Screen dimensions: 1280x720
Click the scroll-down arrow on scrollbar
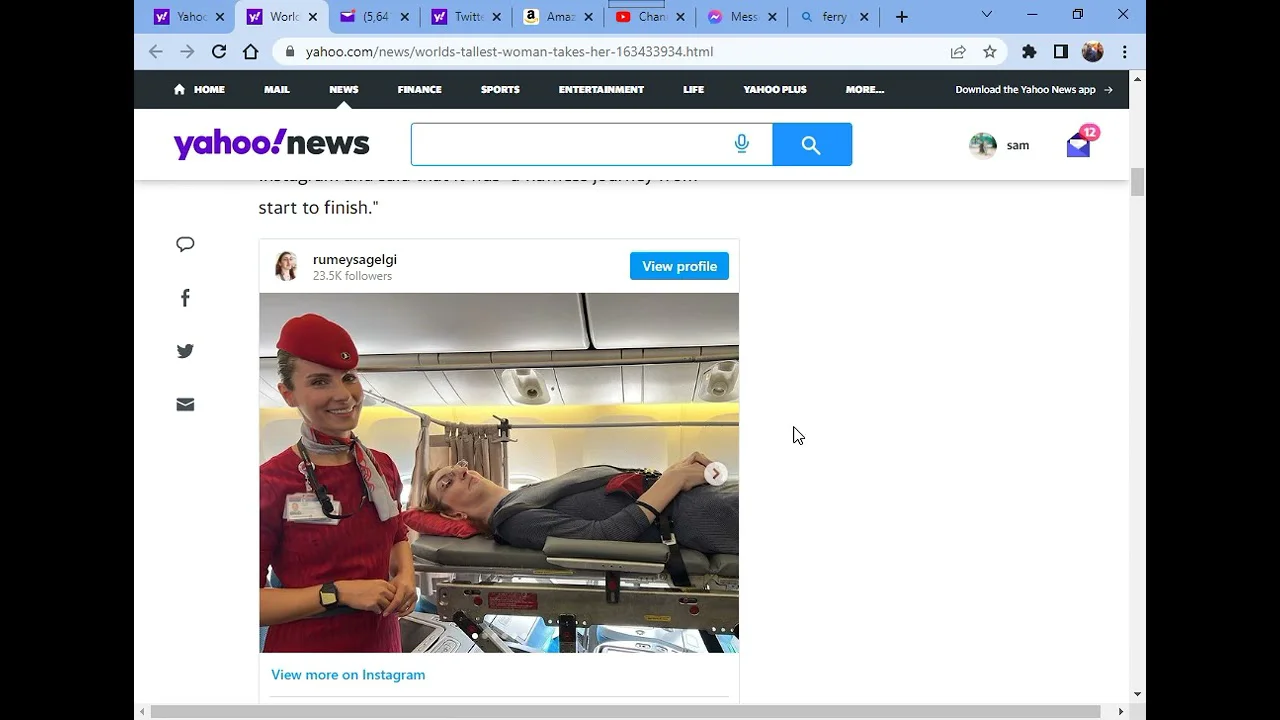click(x=1137, y=694)
